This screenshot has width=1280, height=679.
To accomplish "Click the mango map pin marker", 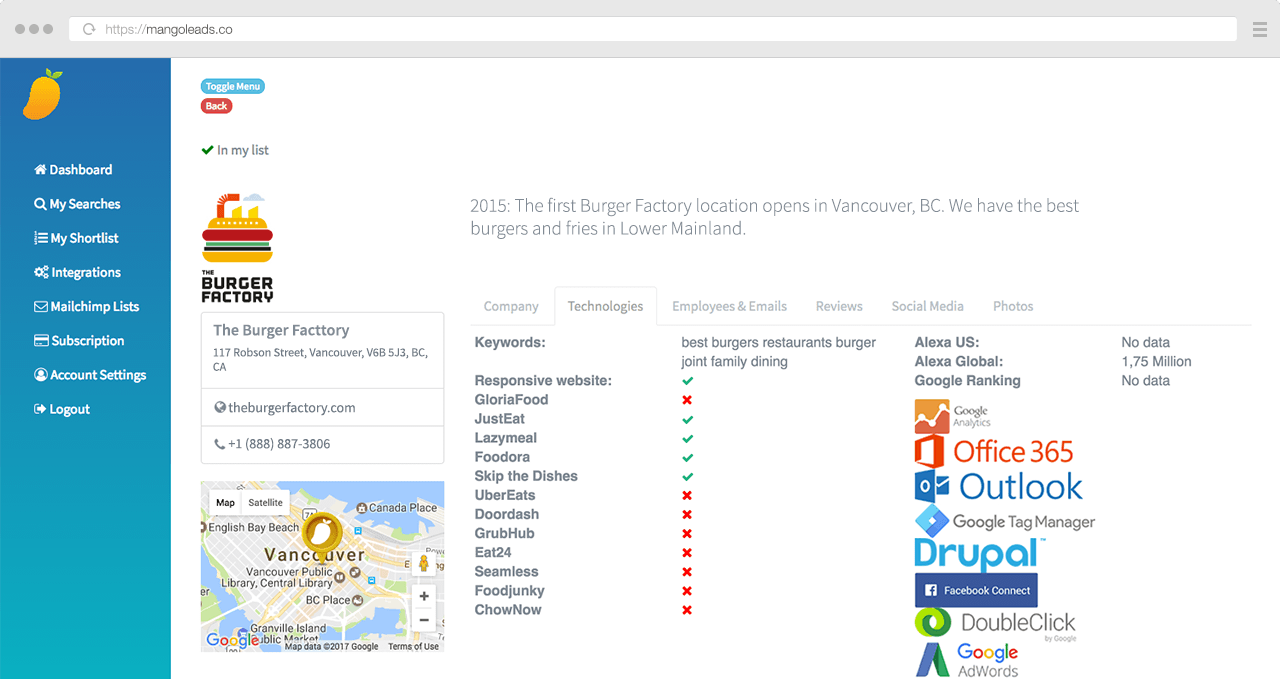I will pos(322,537).
